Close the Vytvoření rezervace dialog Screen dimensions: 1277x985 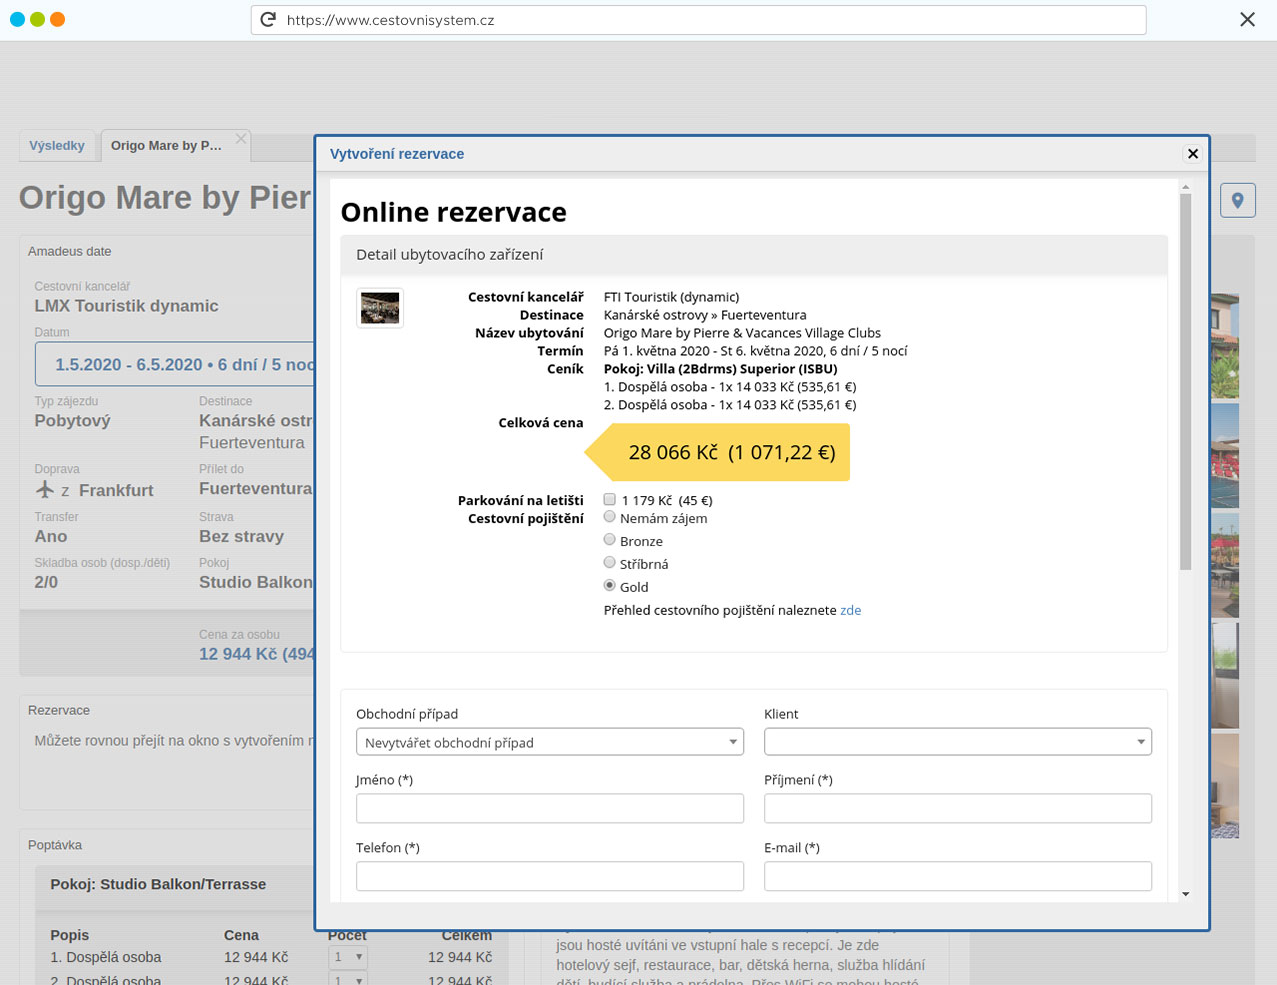point(1192,154)
